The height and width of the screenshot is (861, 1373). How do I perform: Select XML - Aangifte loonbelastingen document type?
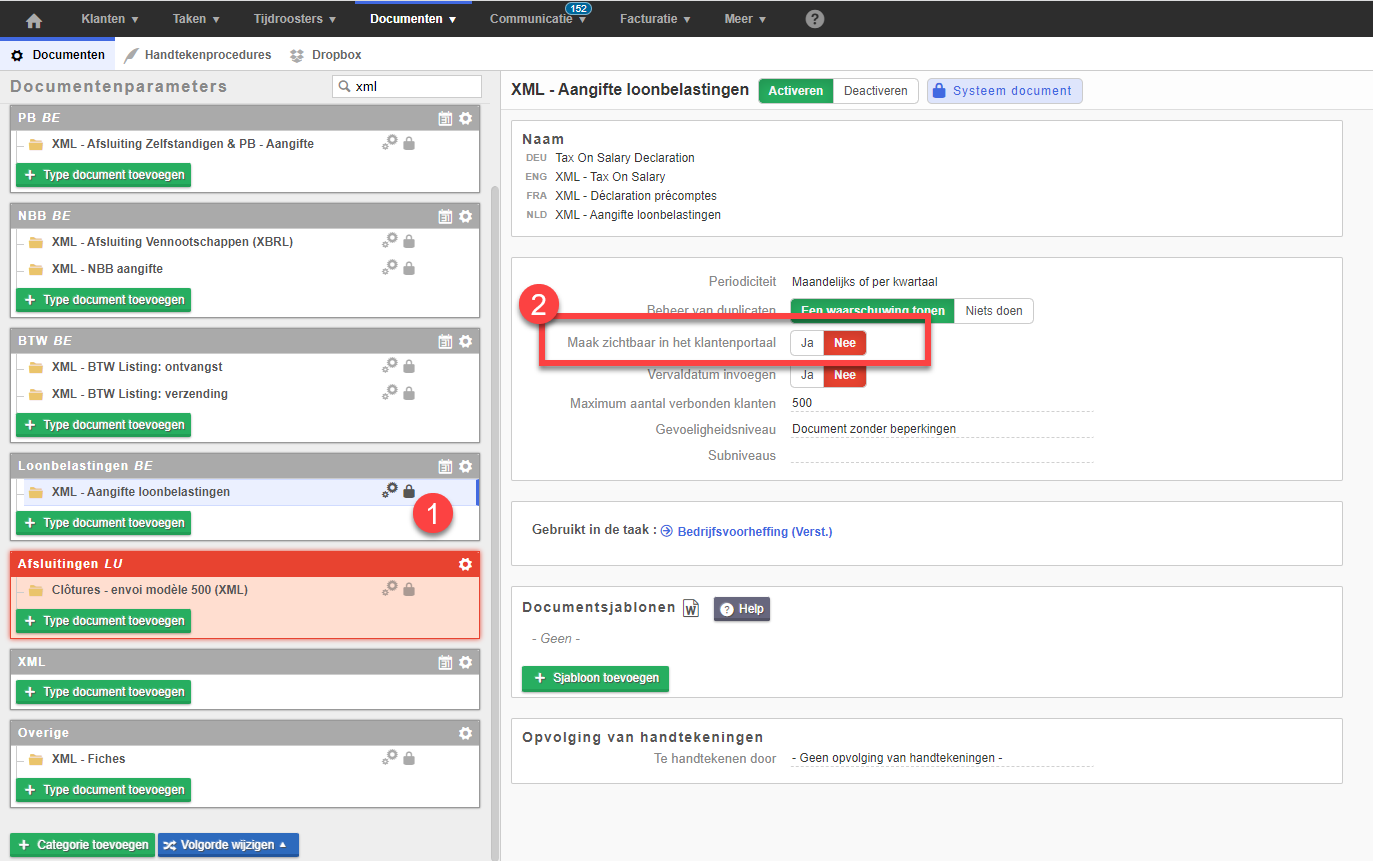(x=141, y=492)
